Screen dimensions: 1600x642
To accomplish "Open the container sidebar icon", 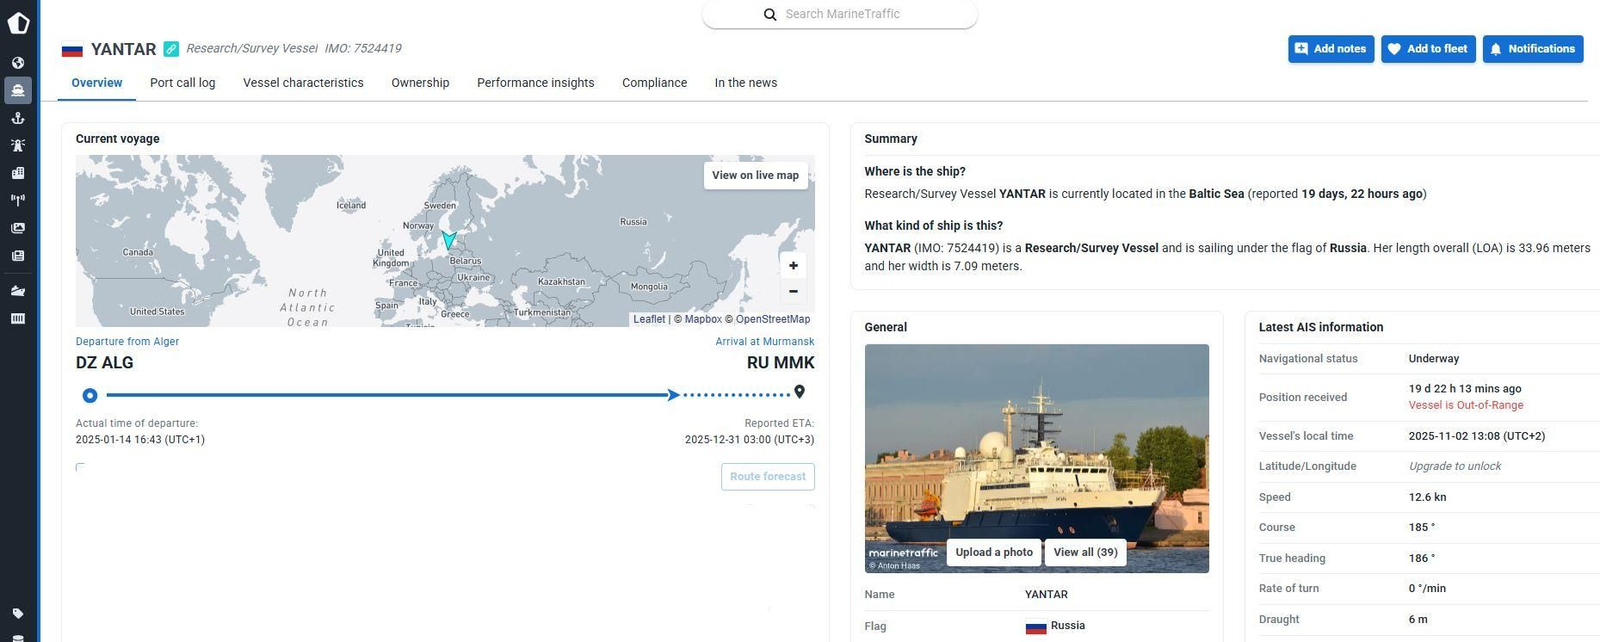I will coord(18,319).
